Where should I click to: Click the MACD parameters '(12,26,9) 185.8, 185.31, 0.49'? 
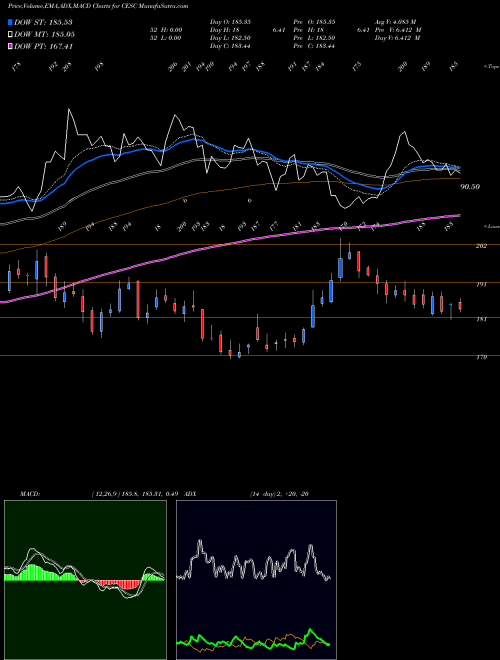pos(136,494)
